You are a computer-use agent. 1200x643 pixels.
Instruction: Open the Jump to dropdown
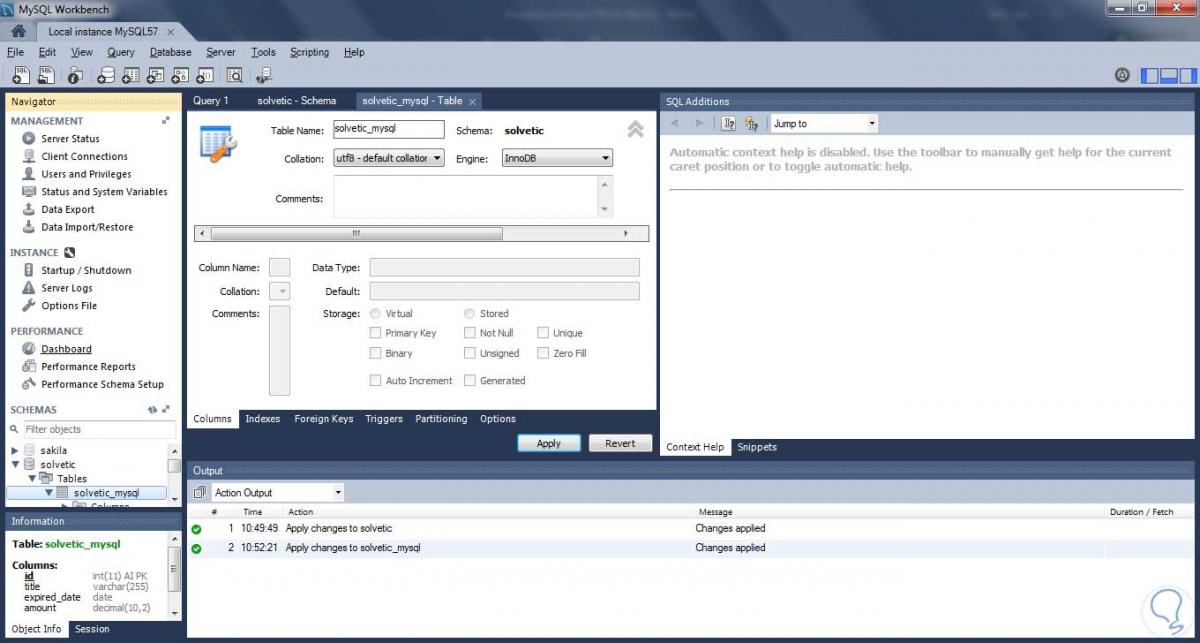(824, 123)
